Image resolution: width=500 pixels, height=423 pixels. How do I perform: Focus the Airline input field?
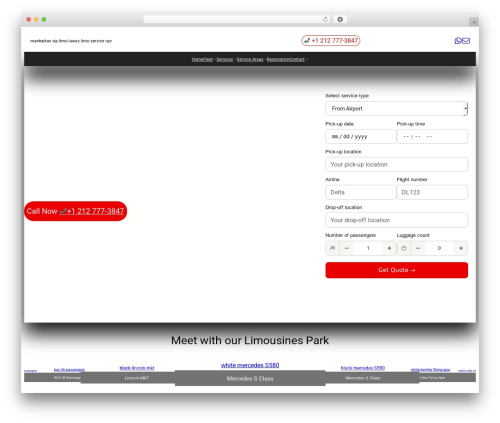(x=361, y=192)
